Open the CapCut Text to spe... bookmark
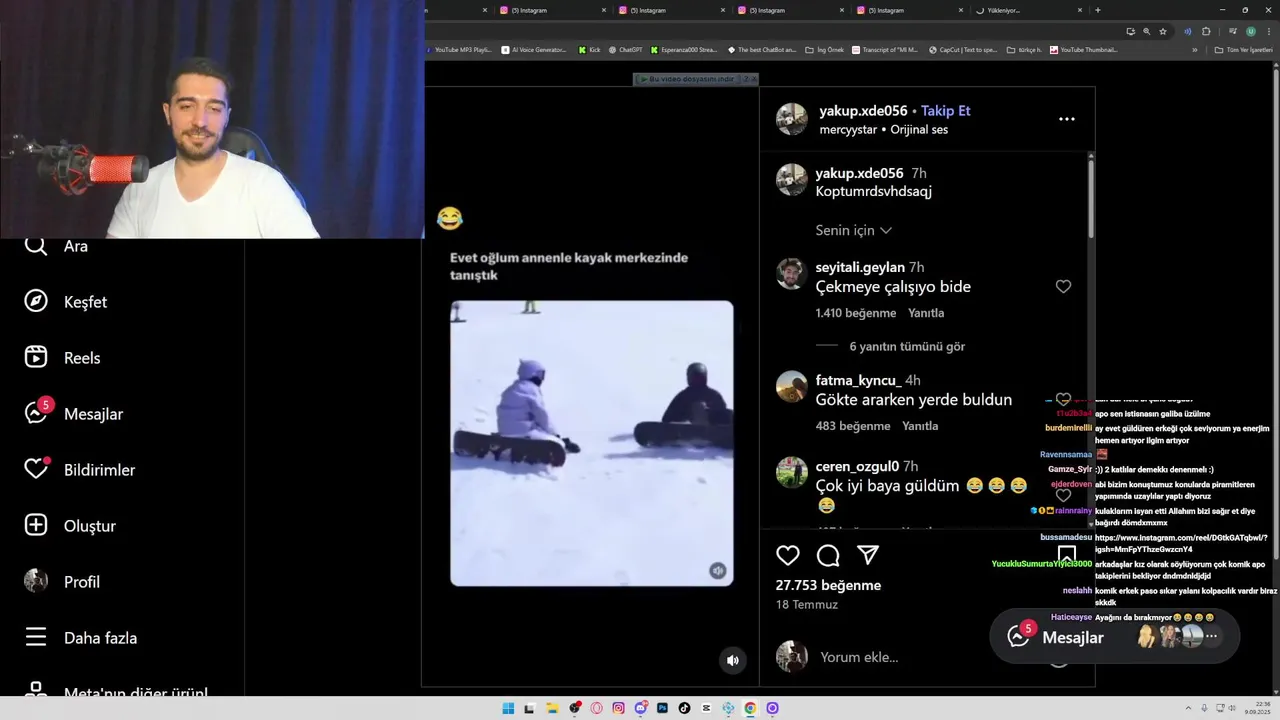 963,50
